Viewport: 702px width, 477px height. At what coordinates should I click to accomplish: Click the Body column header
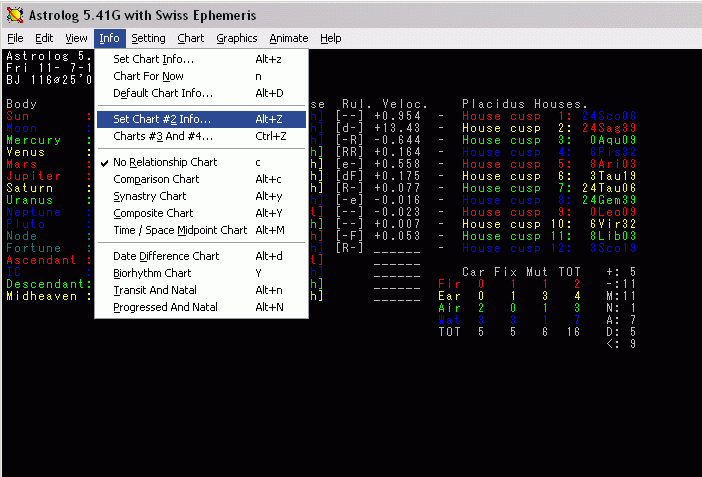21,104
